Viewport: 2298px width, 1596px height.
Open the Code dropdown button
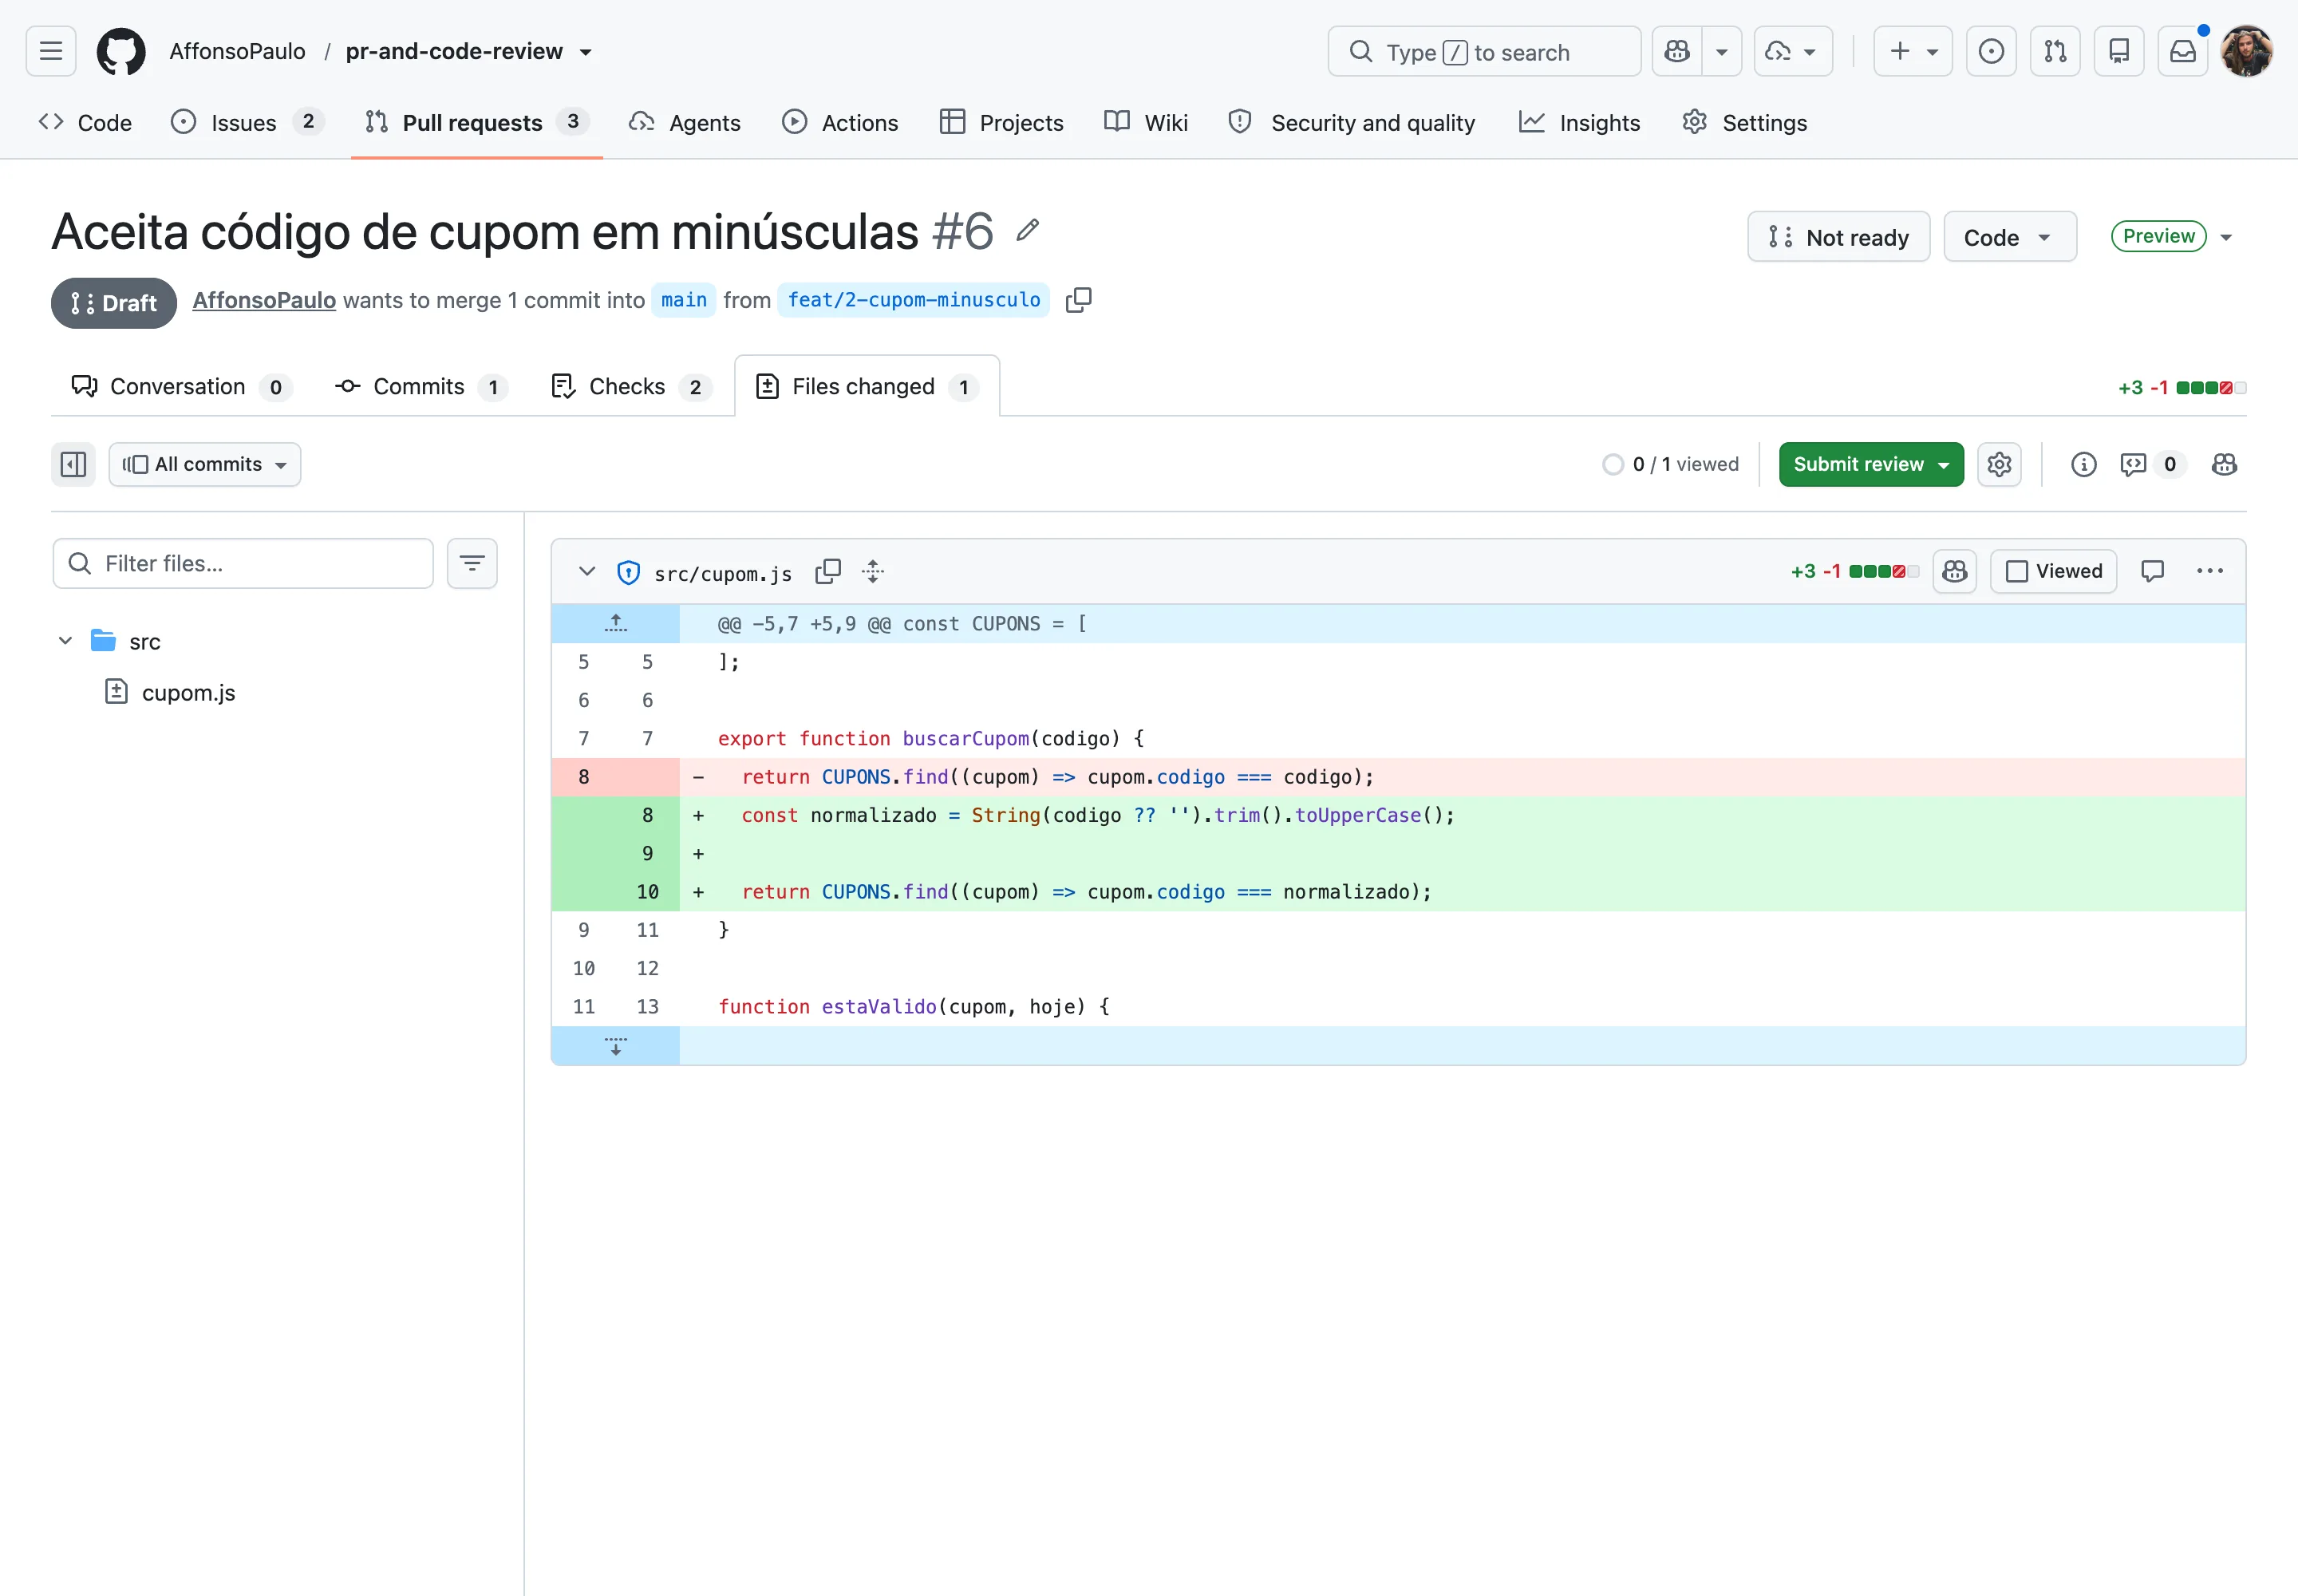click(x=2010, y=237)
